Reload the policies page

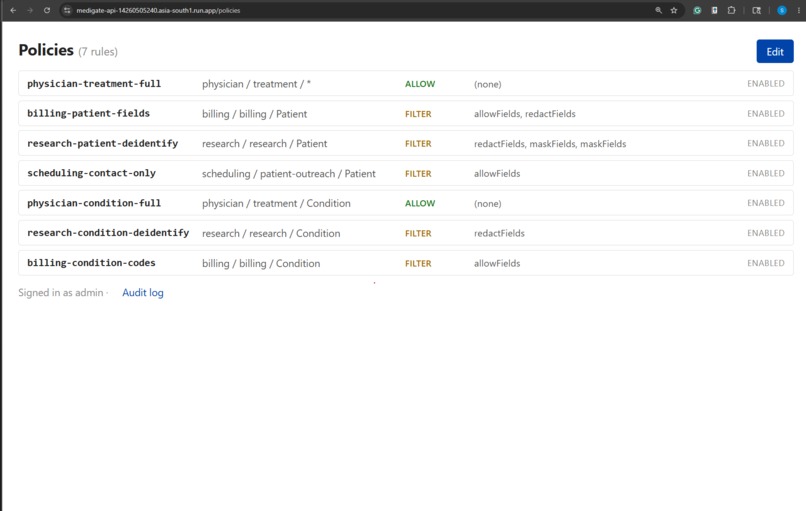pos(47,10)
